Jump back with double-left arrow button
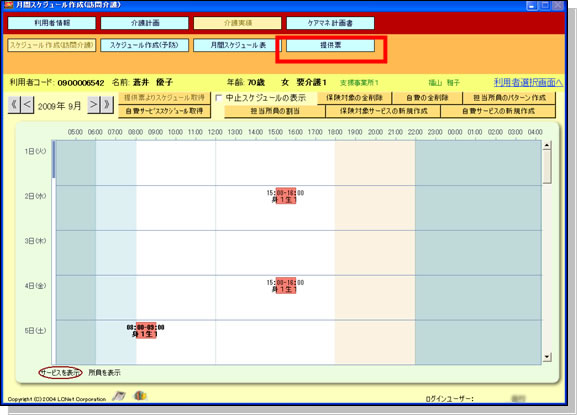Viewport: 577px width, 415px height. pos(14,105)
